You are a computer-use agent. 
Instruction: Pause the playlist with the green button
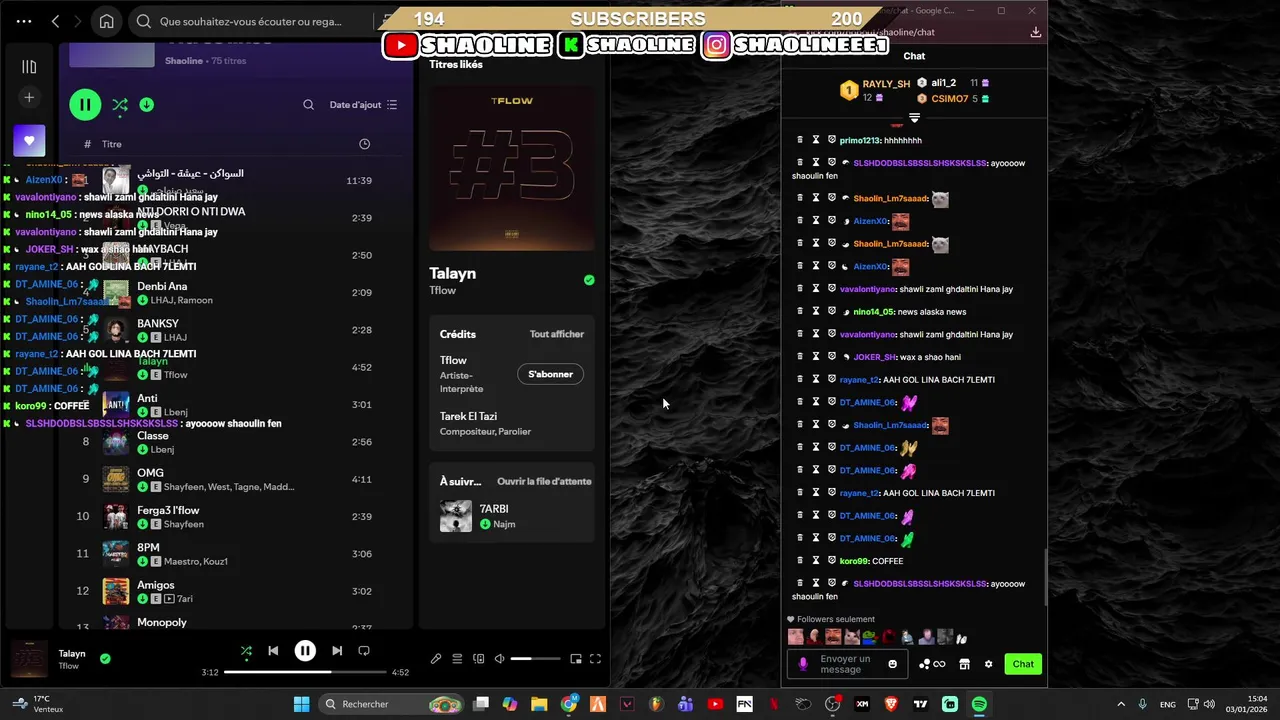coord(85,104)
